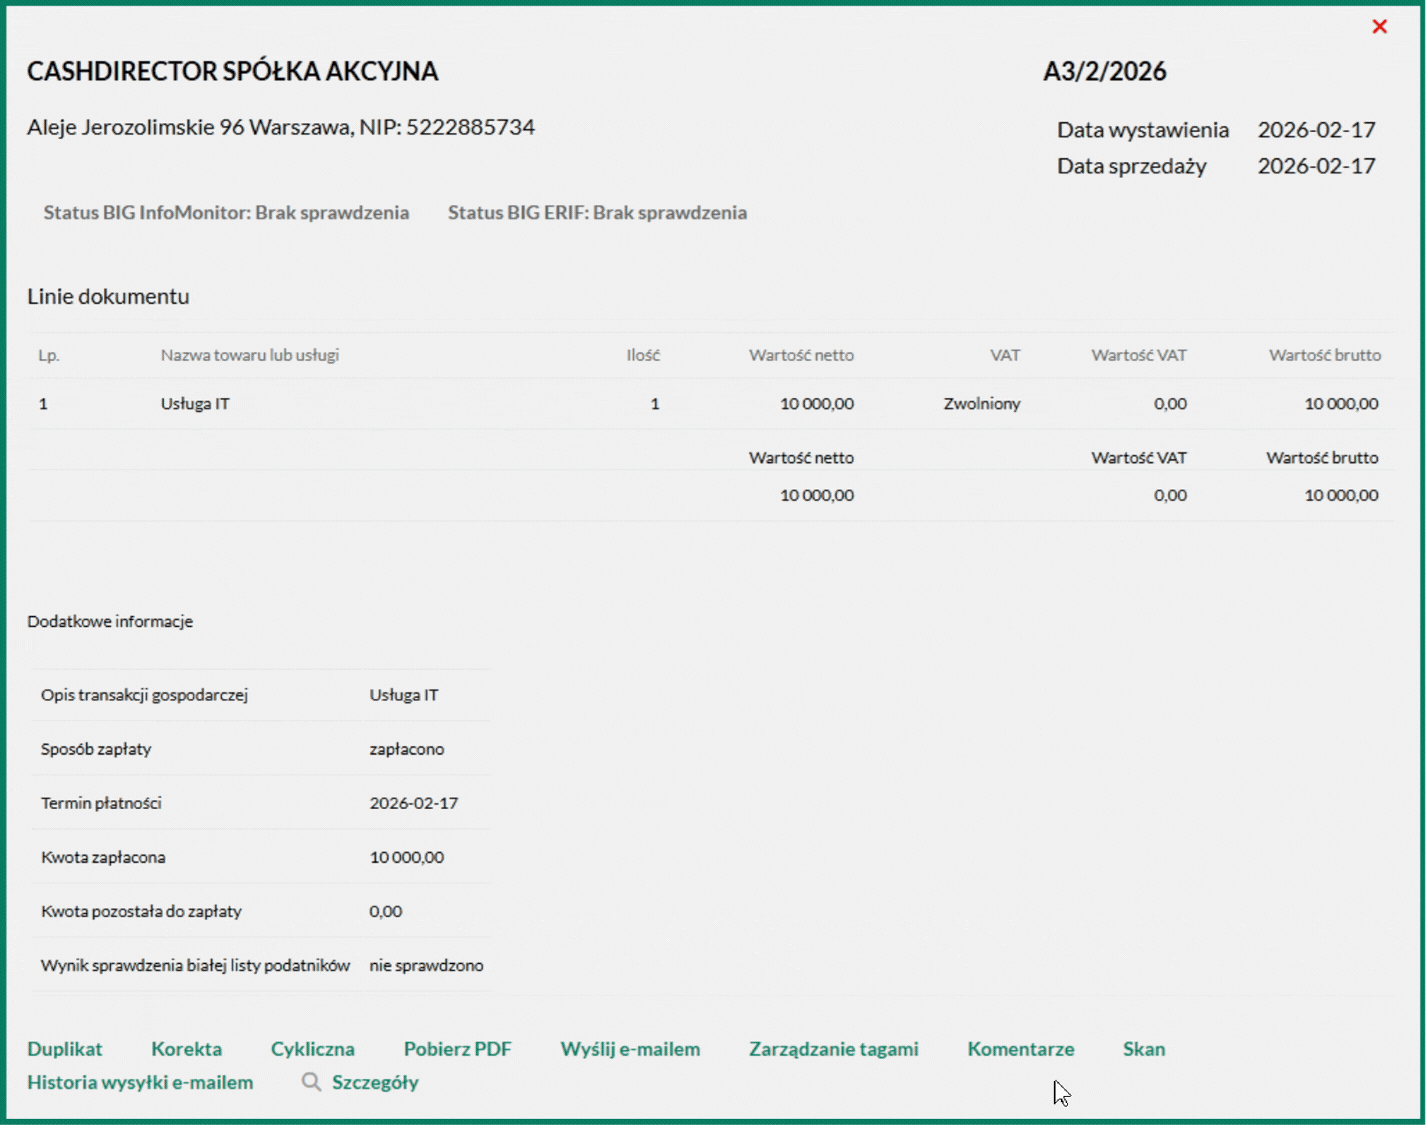1428x1125 pixels.
Task: Click Status BIG ERIF text
Action: click(x=597, y=212)
